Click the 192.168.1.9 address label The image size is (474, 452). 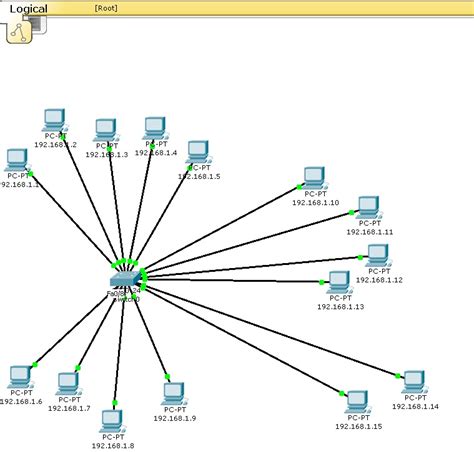click(x=175, y=418)
